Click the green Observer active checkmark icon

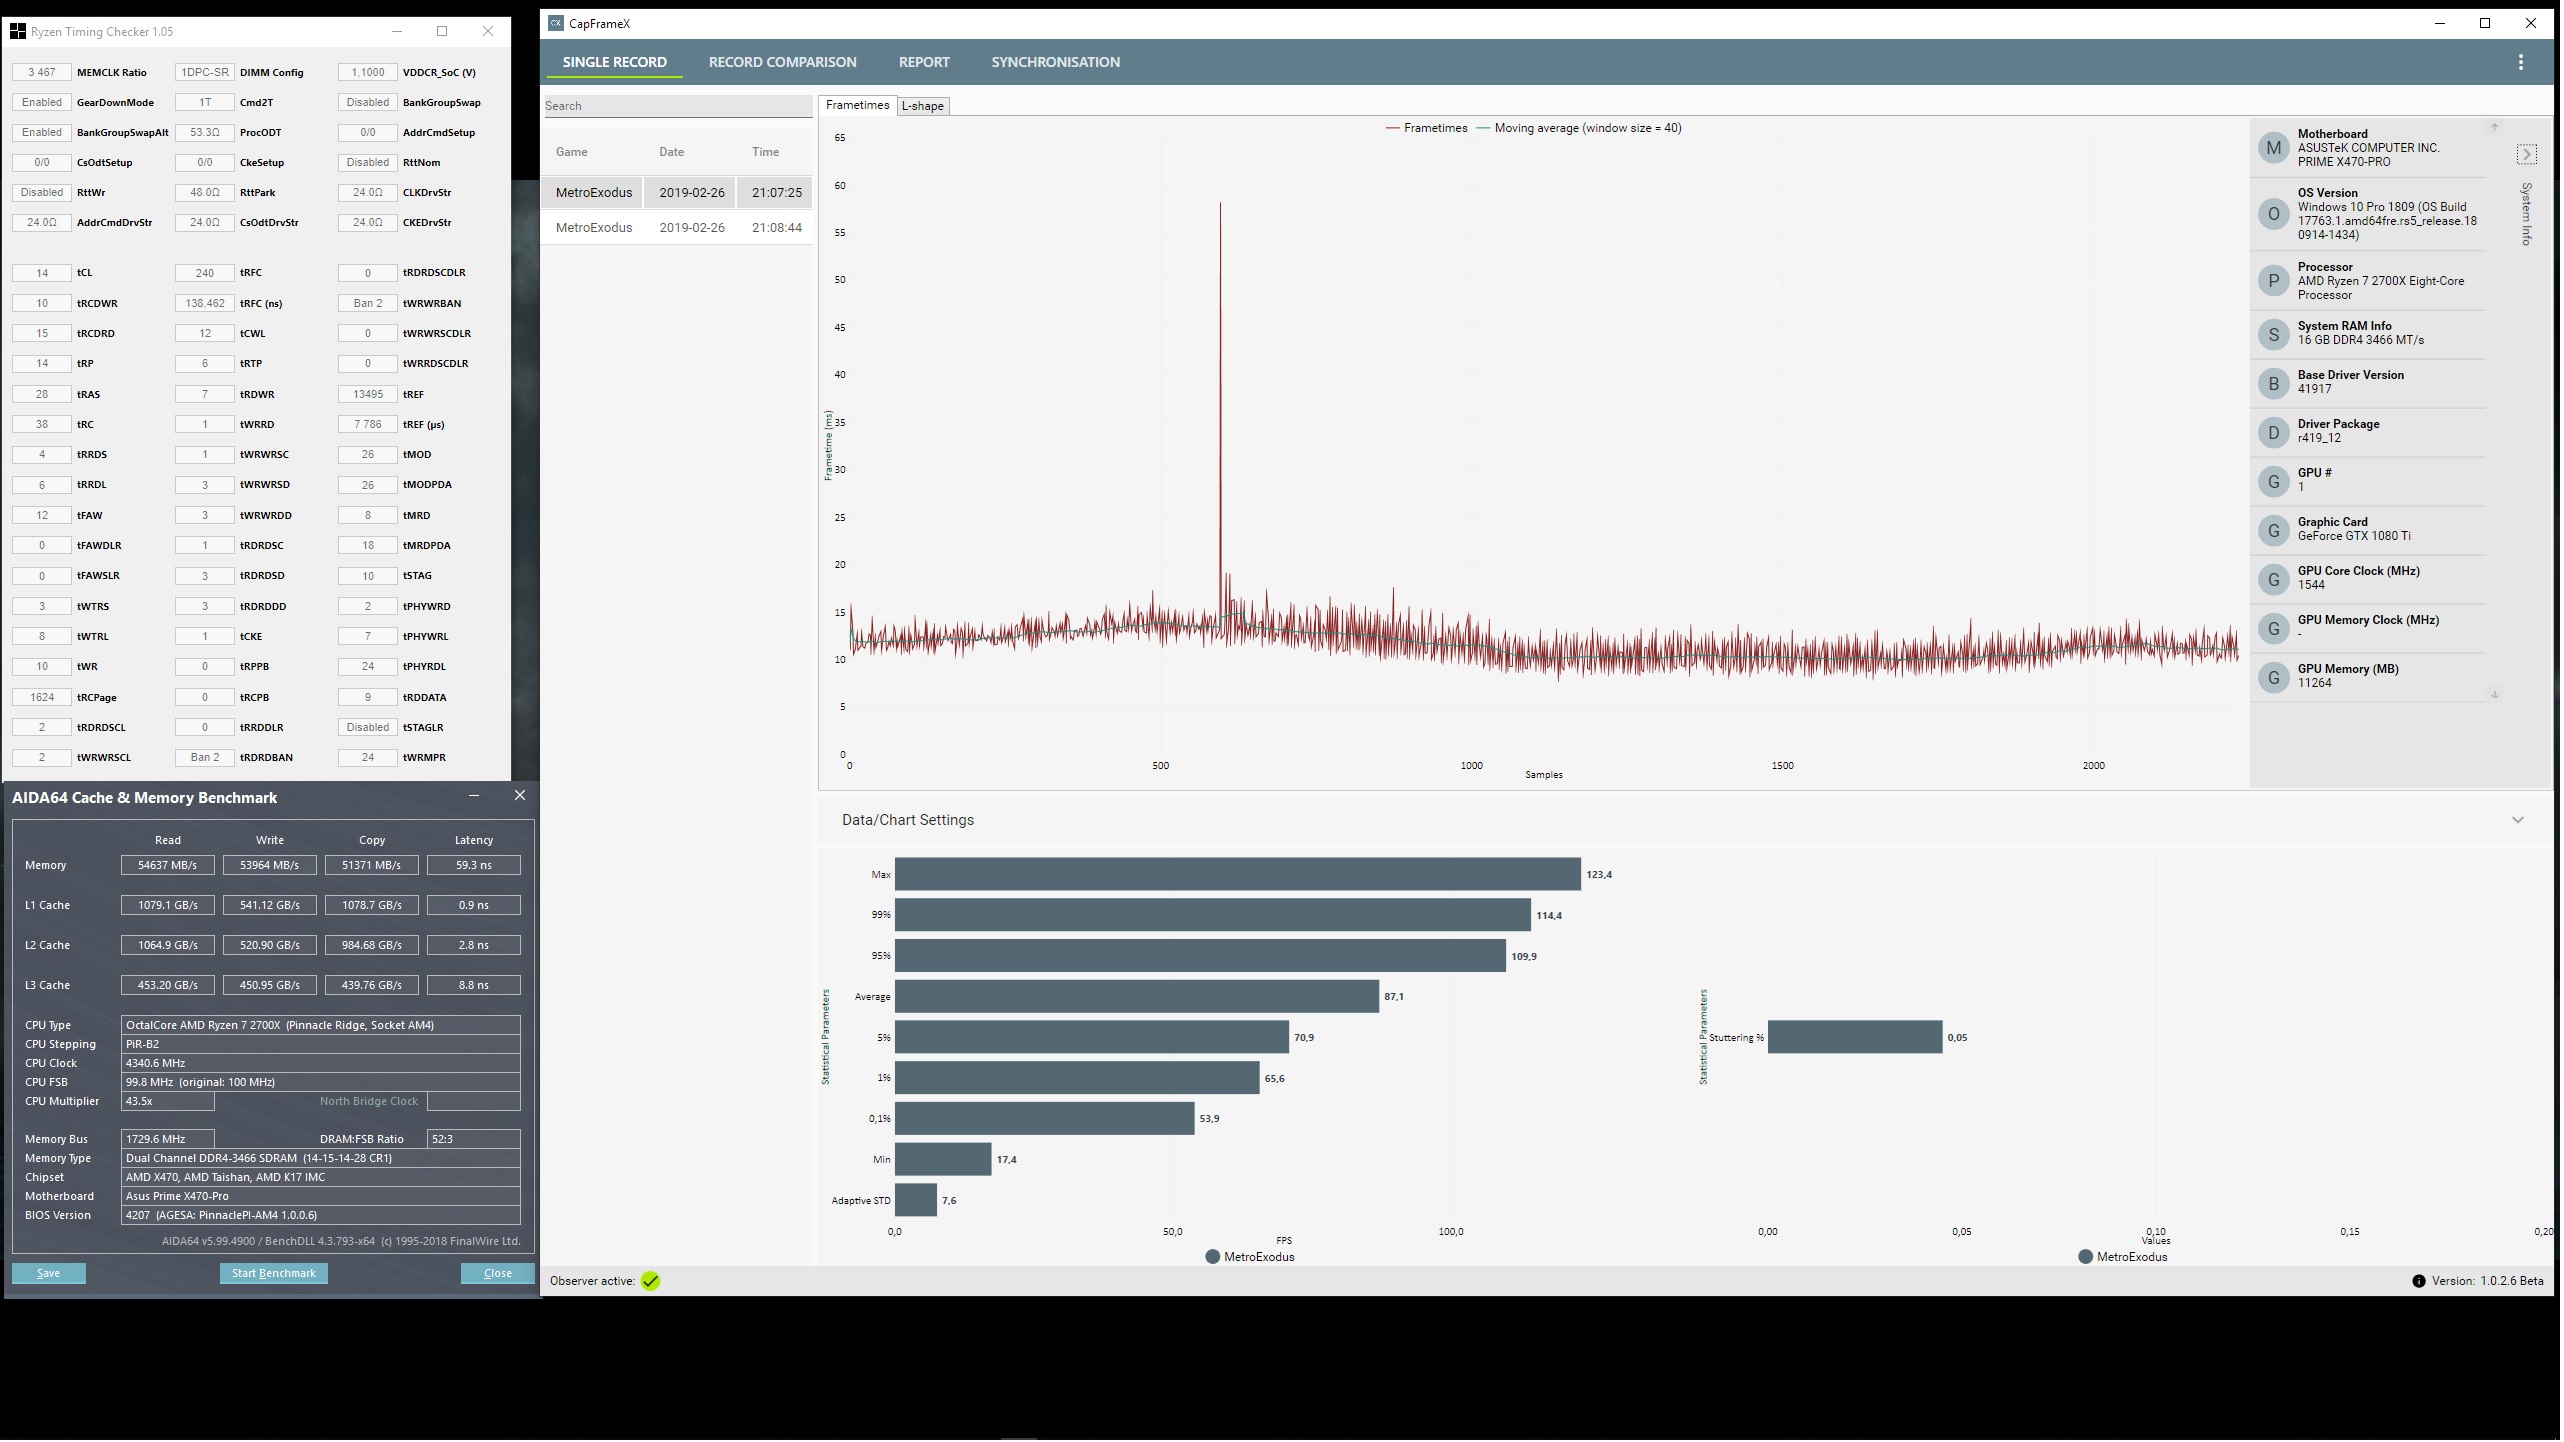click(x=652, y=1283)
